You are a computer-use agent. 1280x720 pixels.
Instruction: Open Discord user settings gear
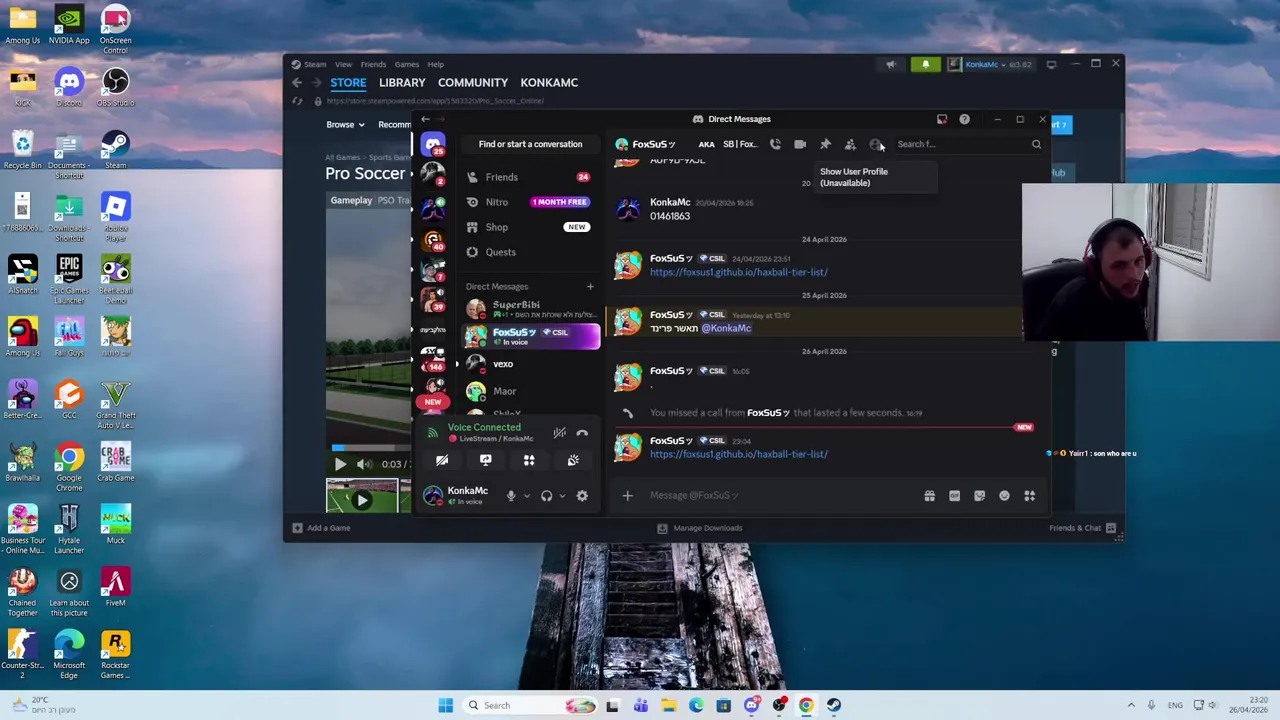582,496
